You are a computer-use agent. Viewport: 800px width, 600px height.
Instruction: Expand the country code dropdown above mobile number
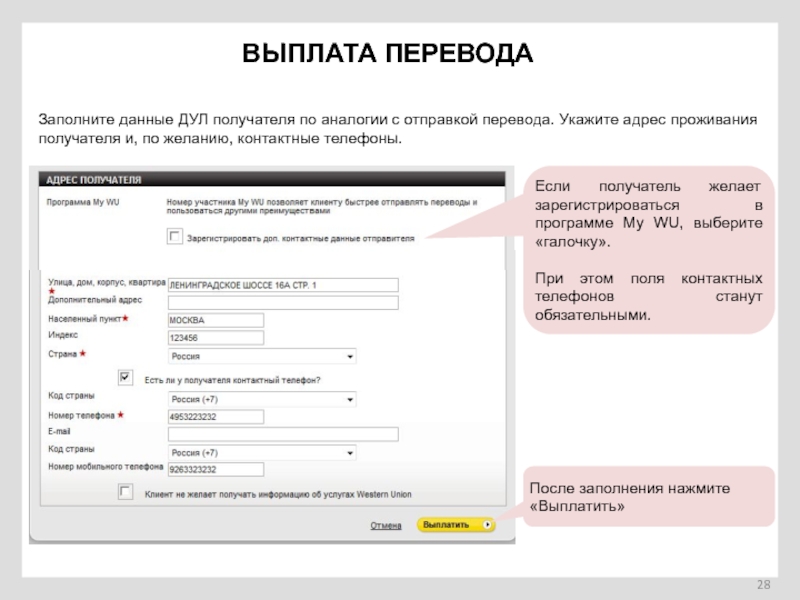[262, 452]
